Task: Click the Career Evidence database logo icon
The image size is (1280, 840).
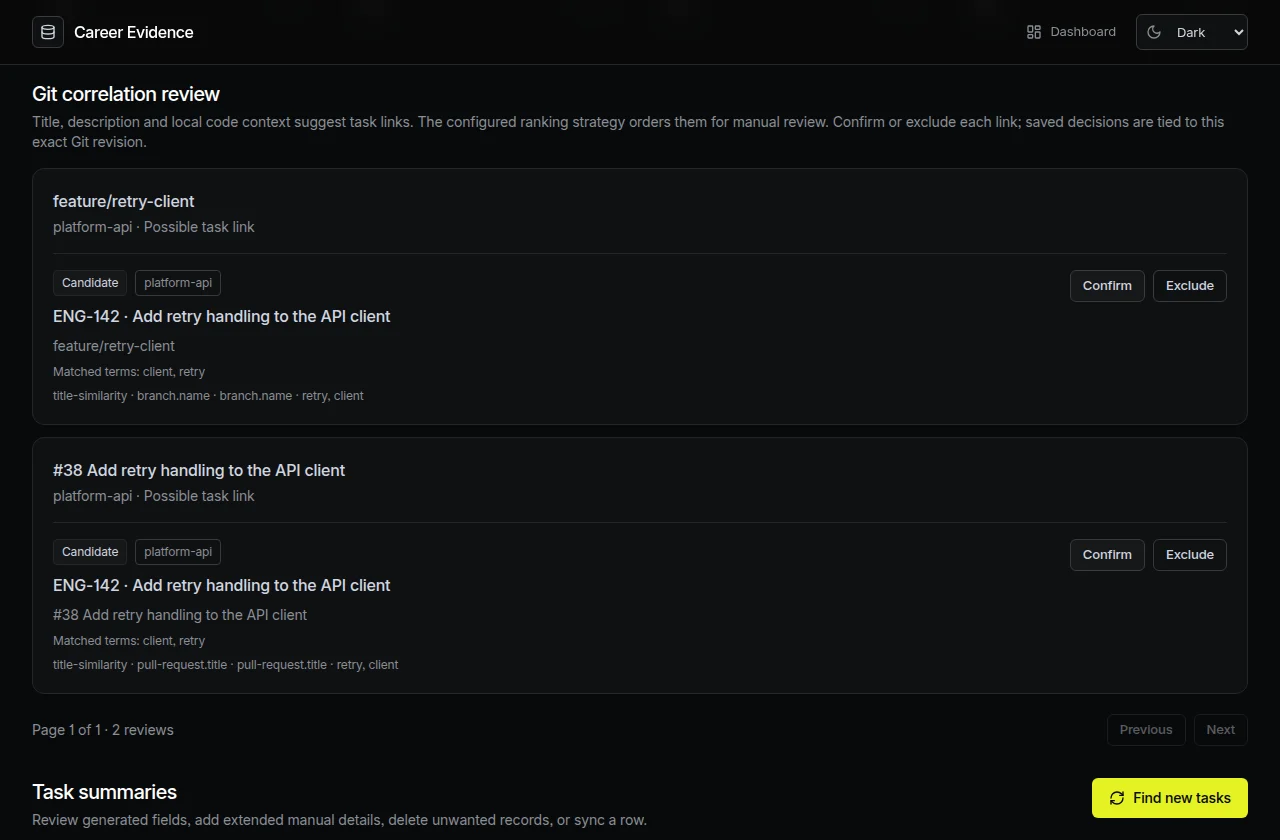Action: (48, 32)
